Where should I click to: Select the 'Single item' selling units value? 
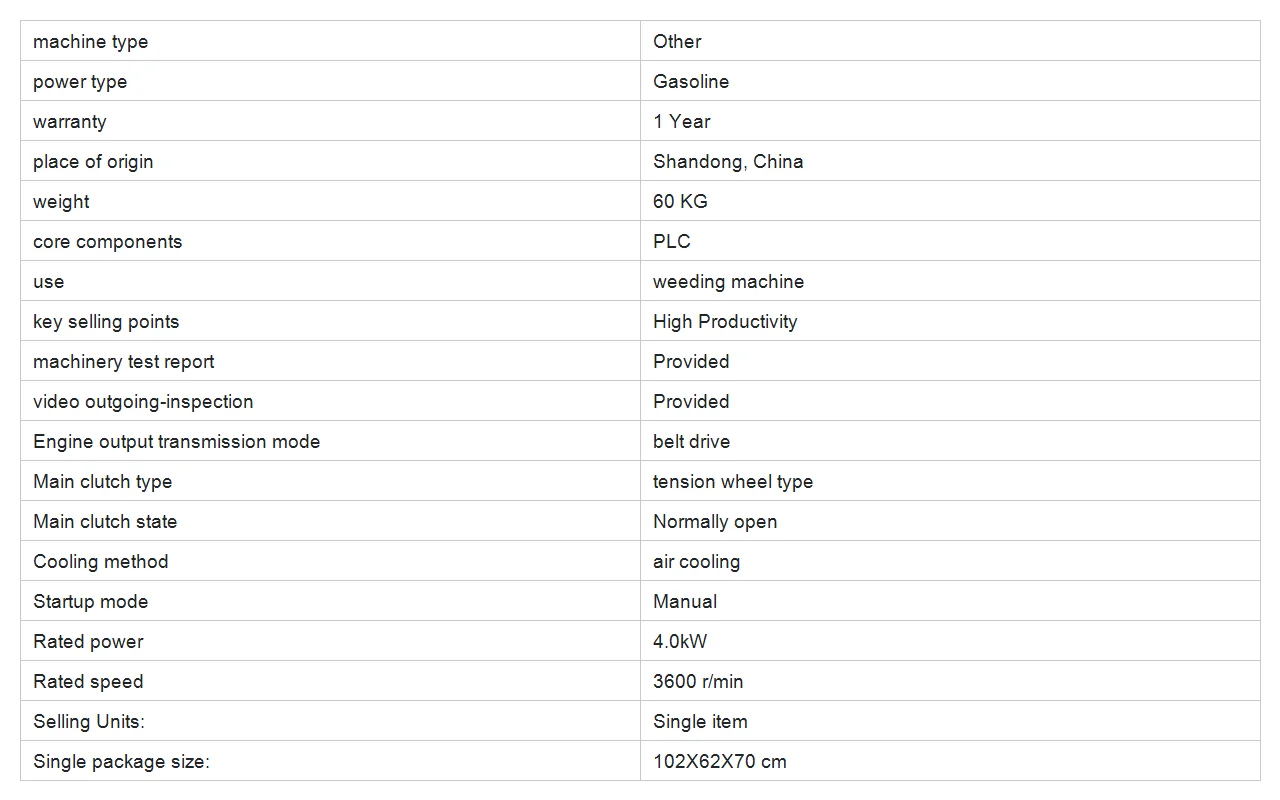pos(700,721)
